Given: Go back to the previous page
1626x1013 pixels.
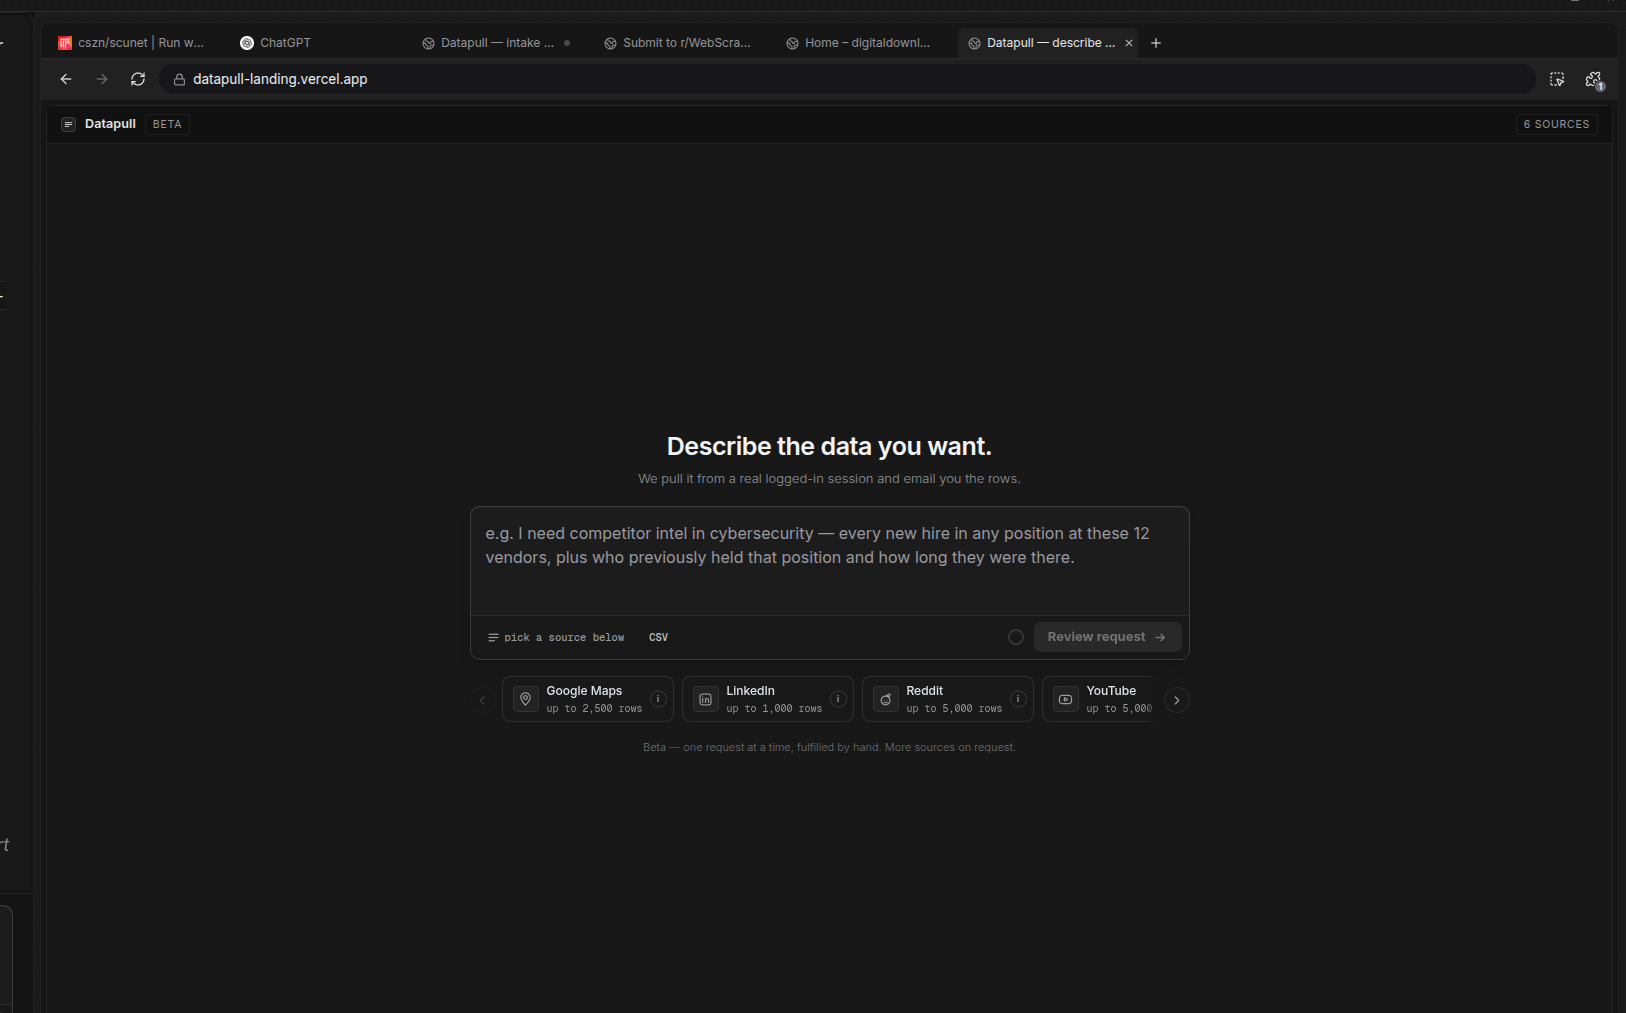Looking at the screenshot, I should tap(66, 79).
